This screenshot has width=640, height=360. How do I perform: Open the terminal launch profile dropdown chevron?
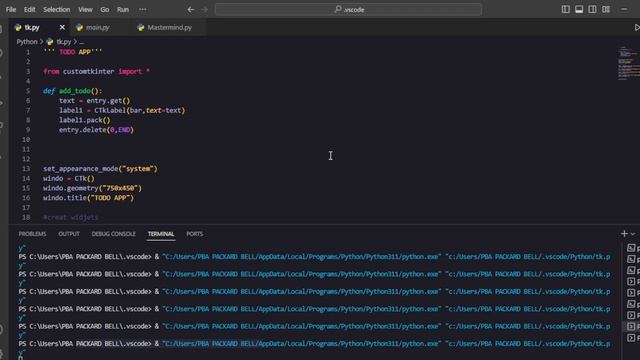pyautogui.click(x=633, y=234)
